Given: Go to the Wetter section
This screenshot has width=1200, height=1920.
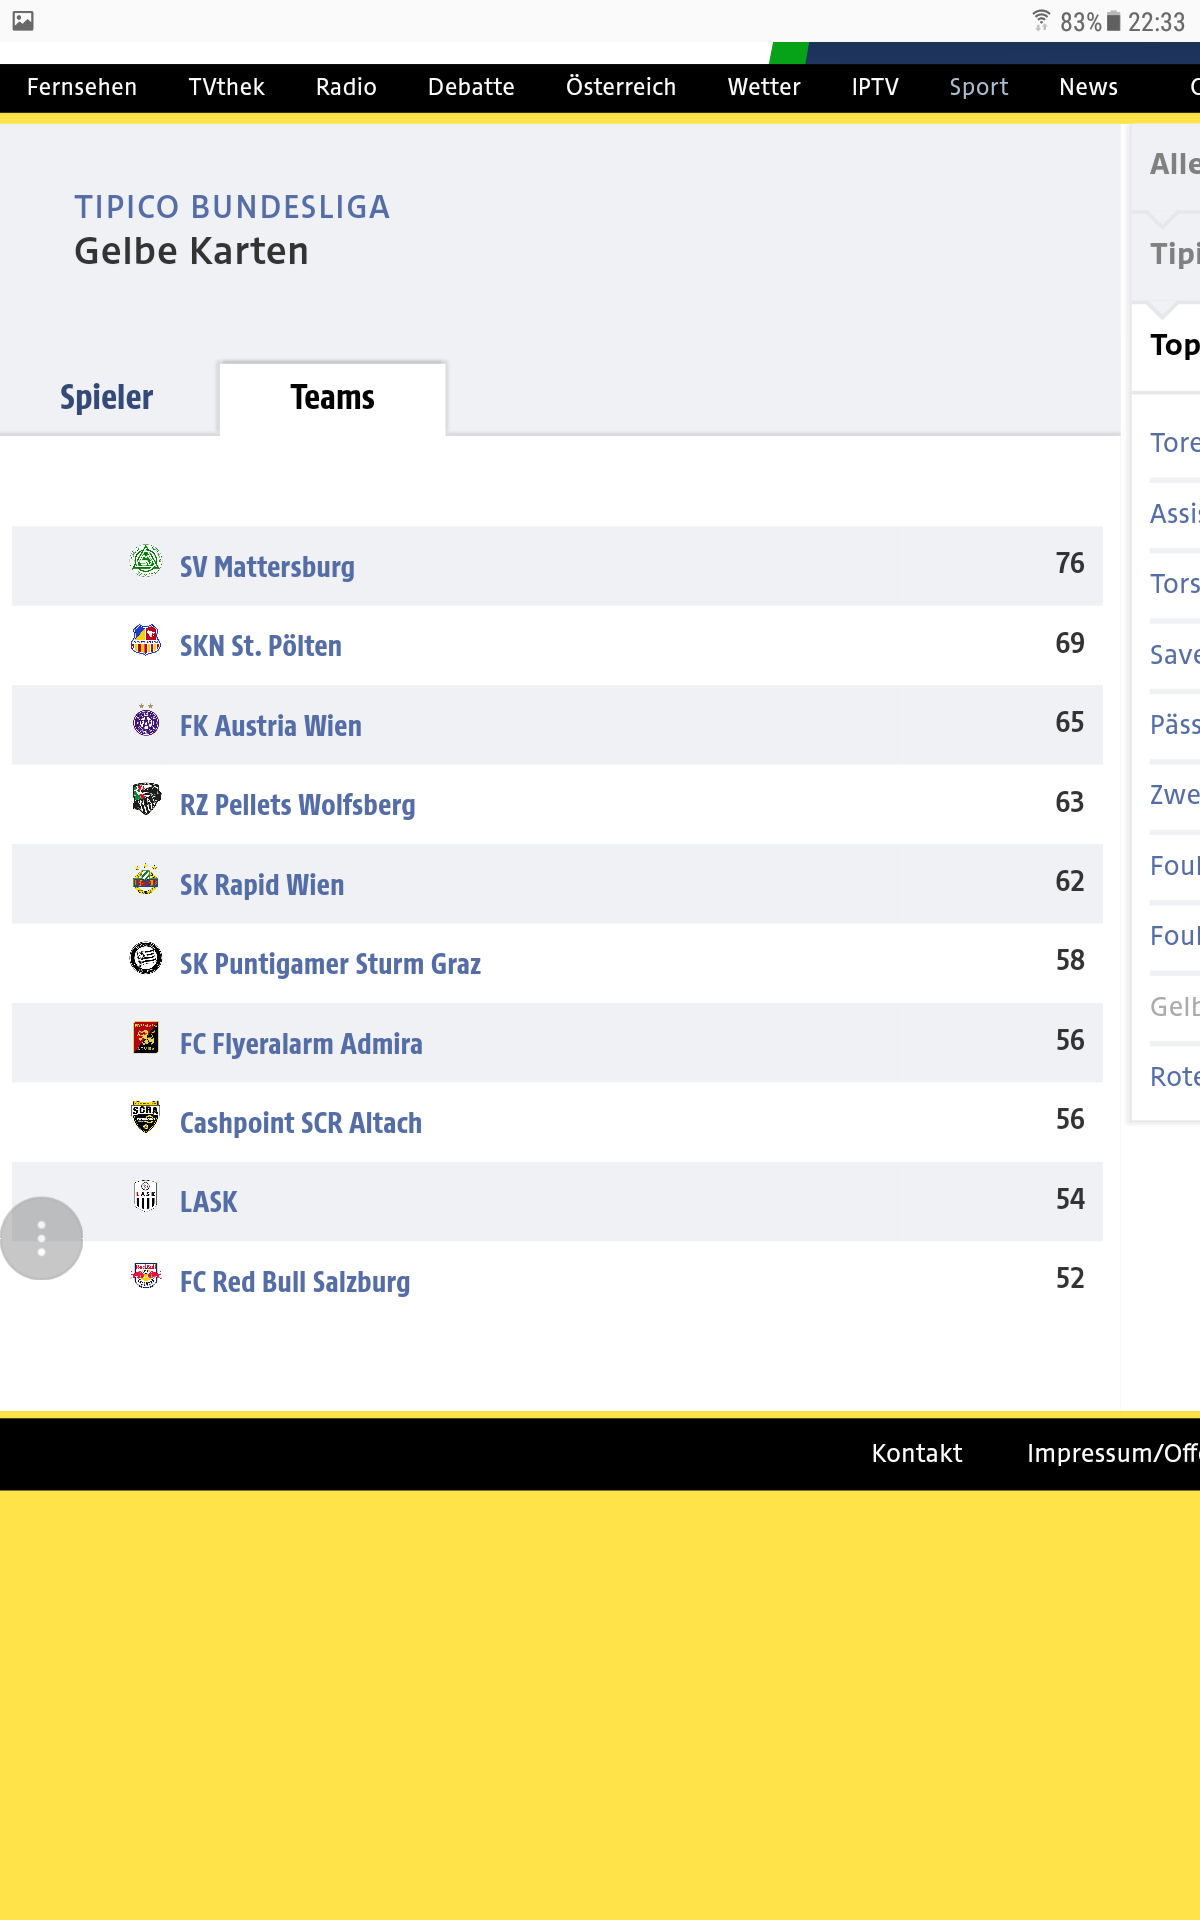Looking at the screenshot, I should (764, 87).
